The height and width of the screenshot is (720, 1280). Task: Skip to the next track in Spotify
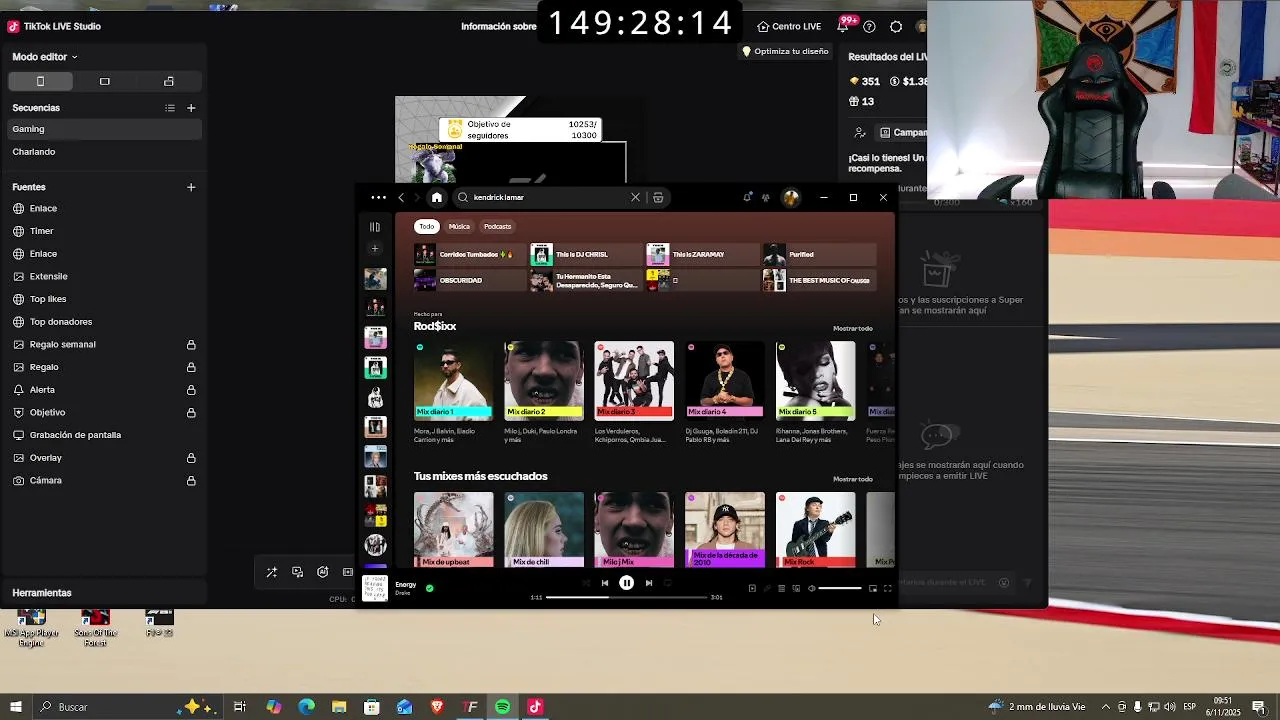[649, 583]
